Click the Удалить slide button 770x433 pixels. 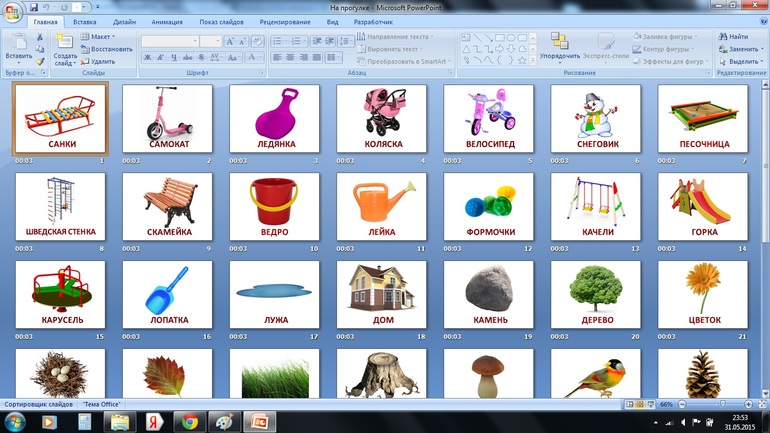102,61
